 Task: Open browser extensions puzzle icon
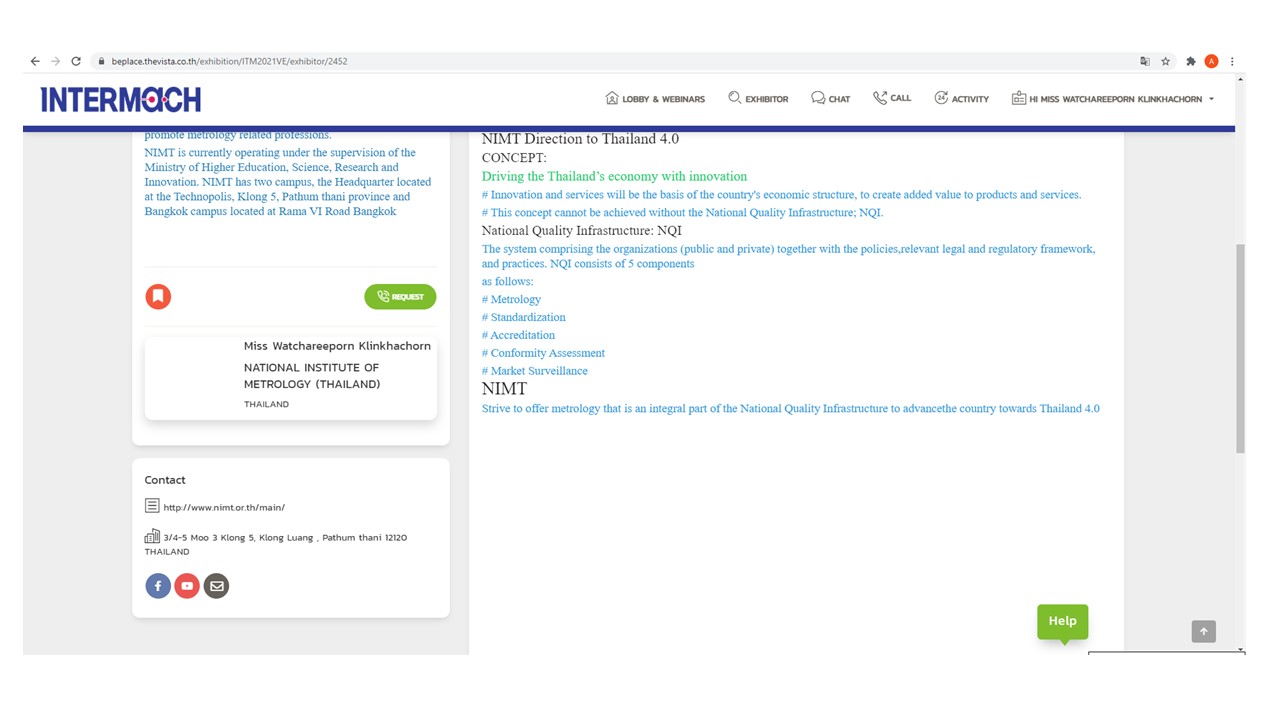[1190, 61]
